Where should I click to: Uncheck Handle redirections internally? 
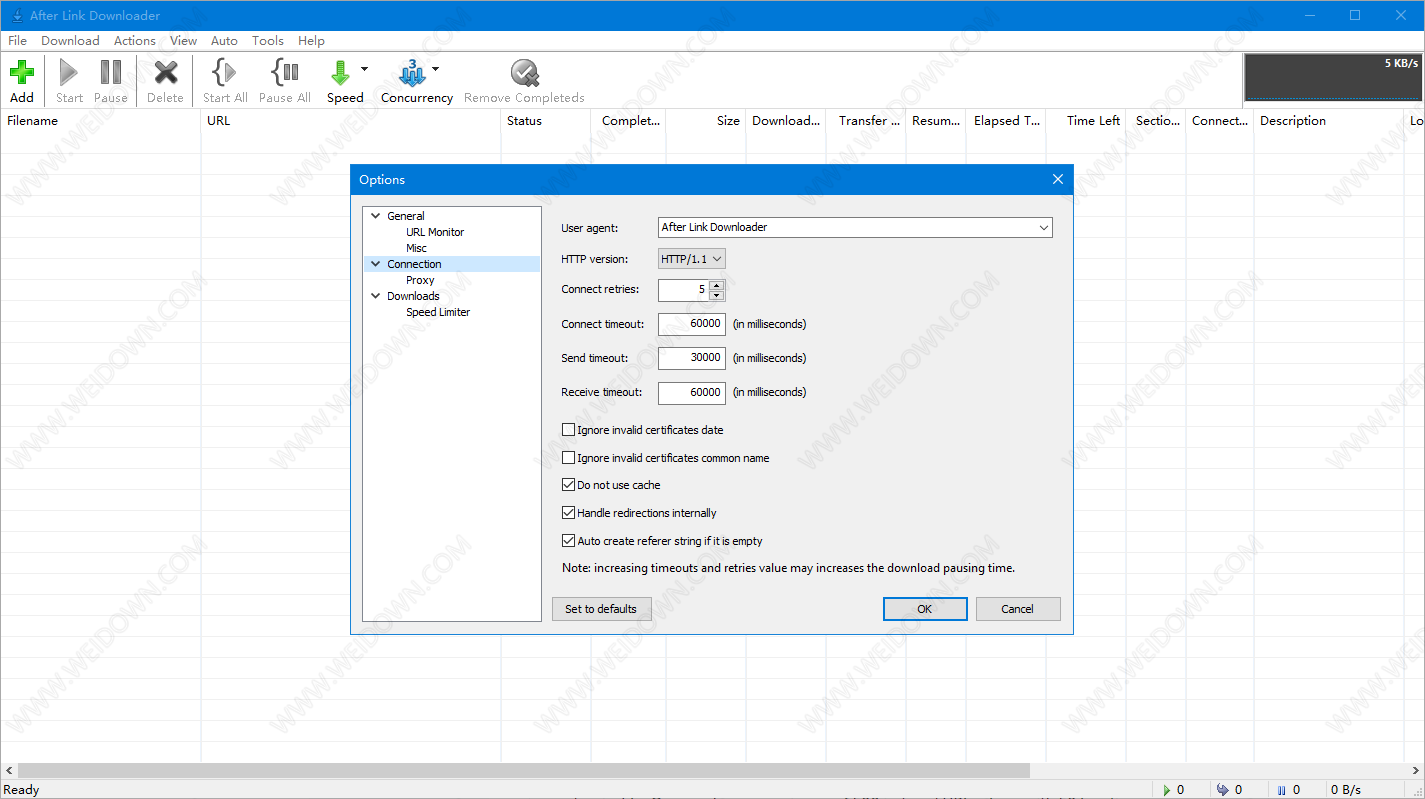click(x=569, y=513)
